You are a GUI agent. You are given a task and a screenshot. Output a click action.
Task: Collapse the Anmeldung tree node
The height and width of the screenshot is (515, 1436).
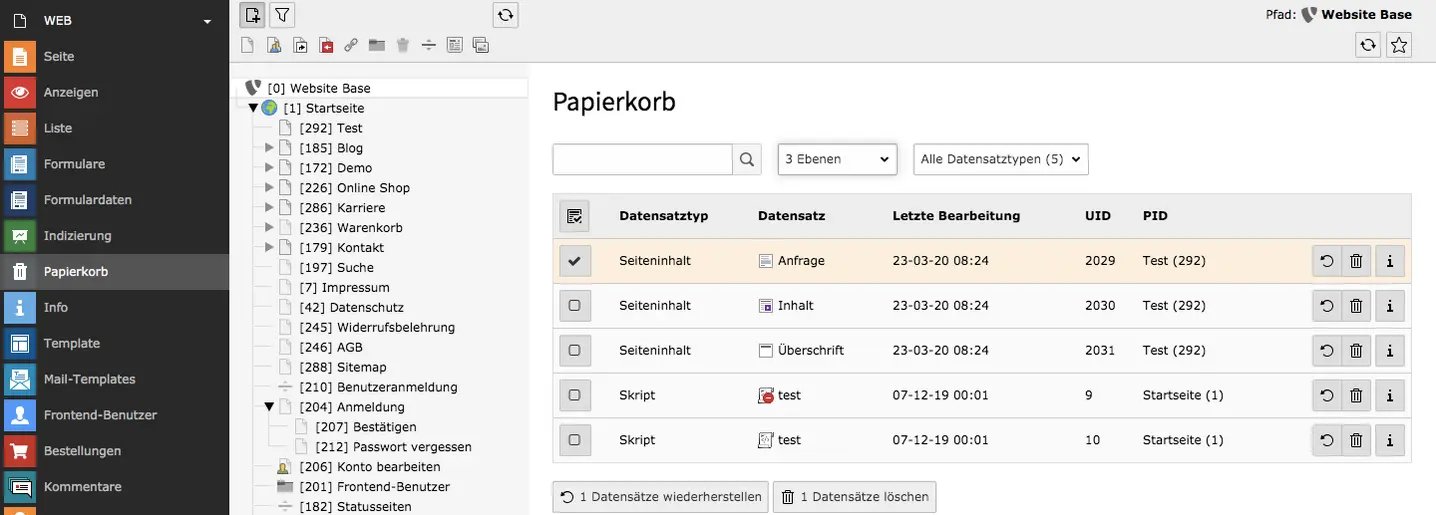pos(269,407)
